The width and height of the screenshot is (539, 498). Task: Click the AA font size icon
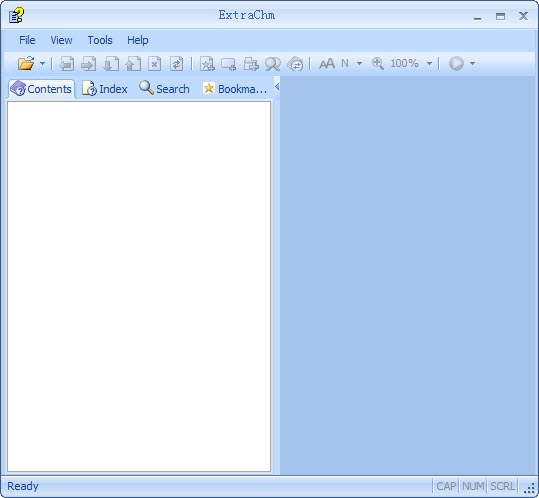[x=327, y=64]
